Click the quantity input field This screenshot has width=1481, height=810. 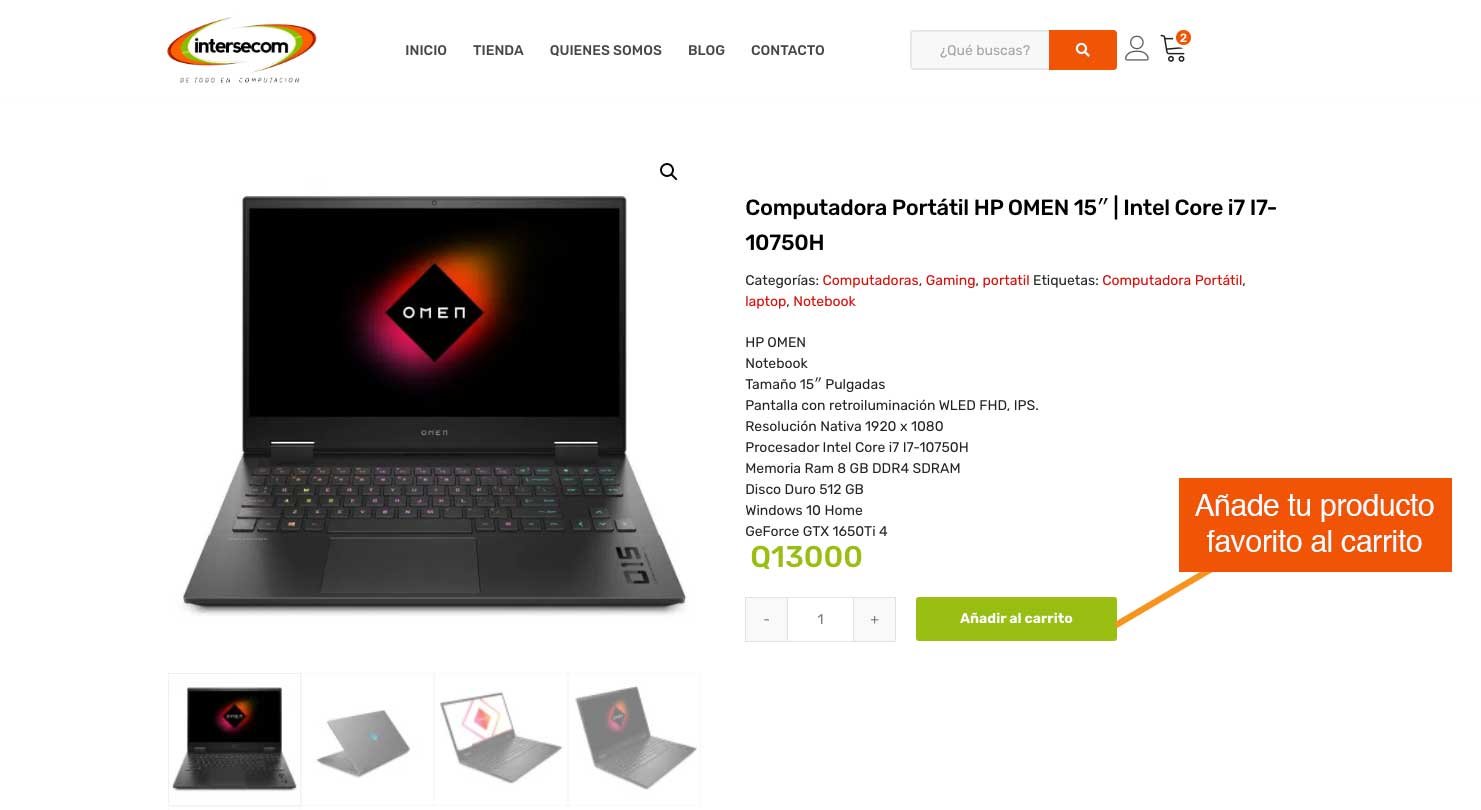click(x=820, y=619)
